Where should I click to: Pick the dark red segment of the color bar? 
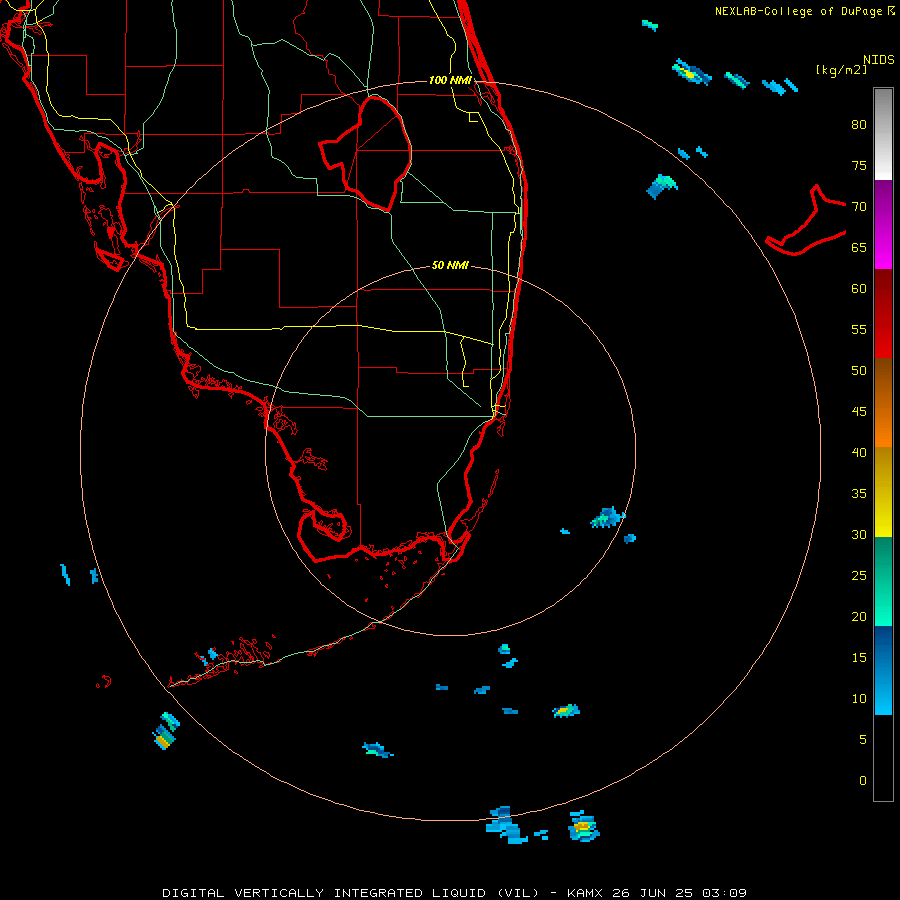click(883, 292)
